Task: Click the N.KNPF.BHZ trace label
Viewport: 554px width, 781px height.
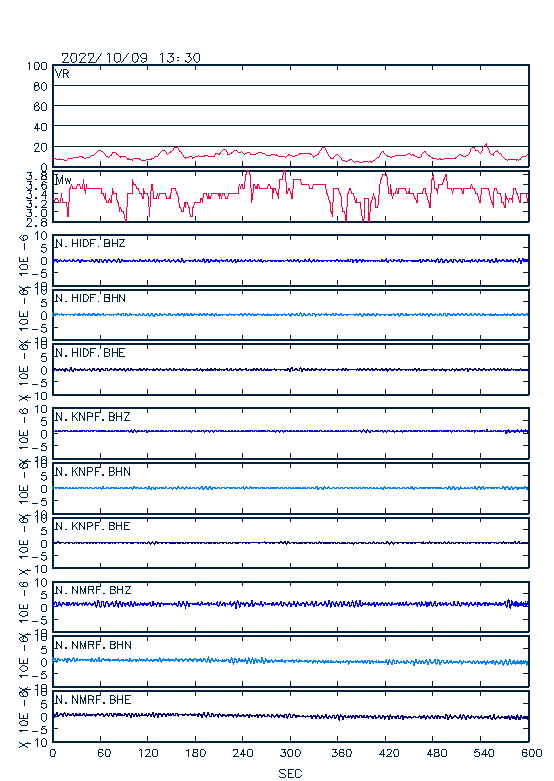Action: click(x=93, y=416)
